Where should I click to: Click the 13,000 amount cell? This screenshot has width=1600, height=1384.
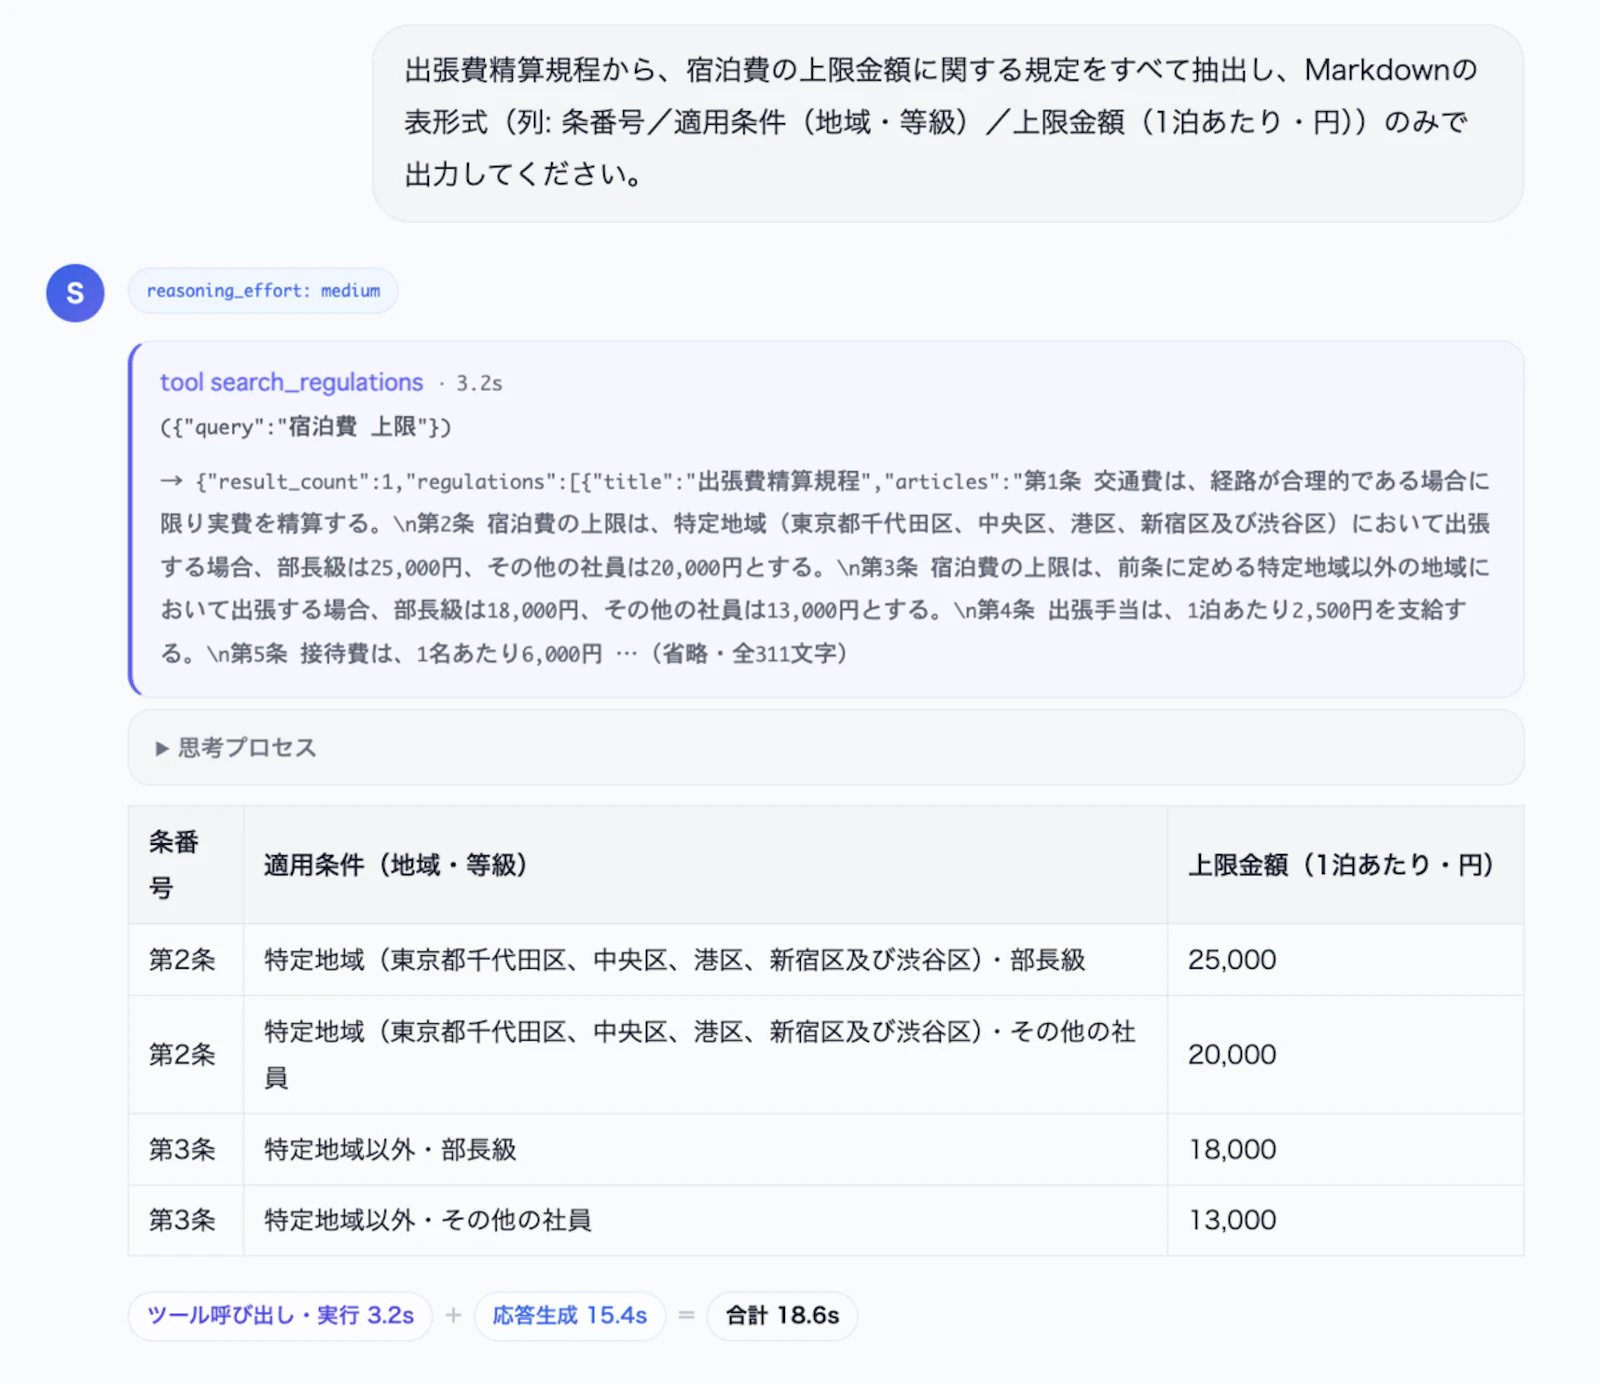[1345, 1220]
